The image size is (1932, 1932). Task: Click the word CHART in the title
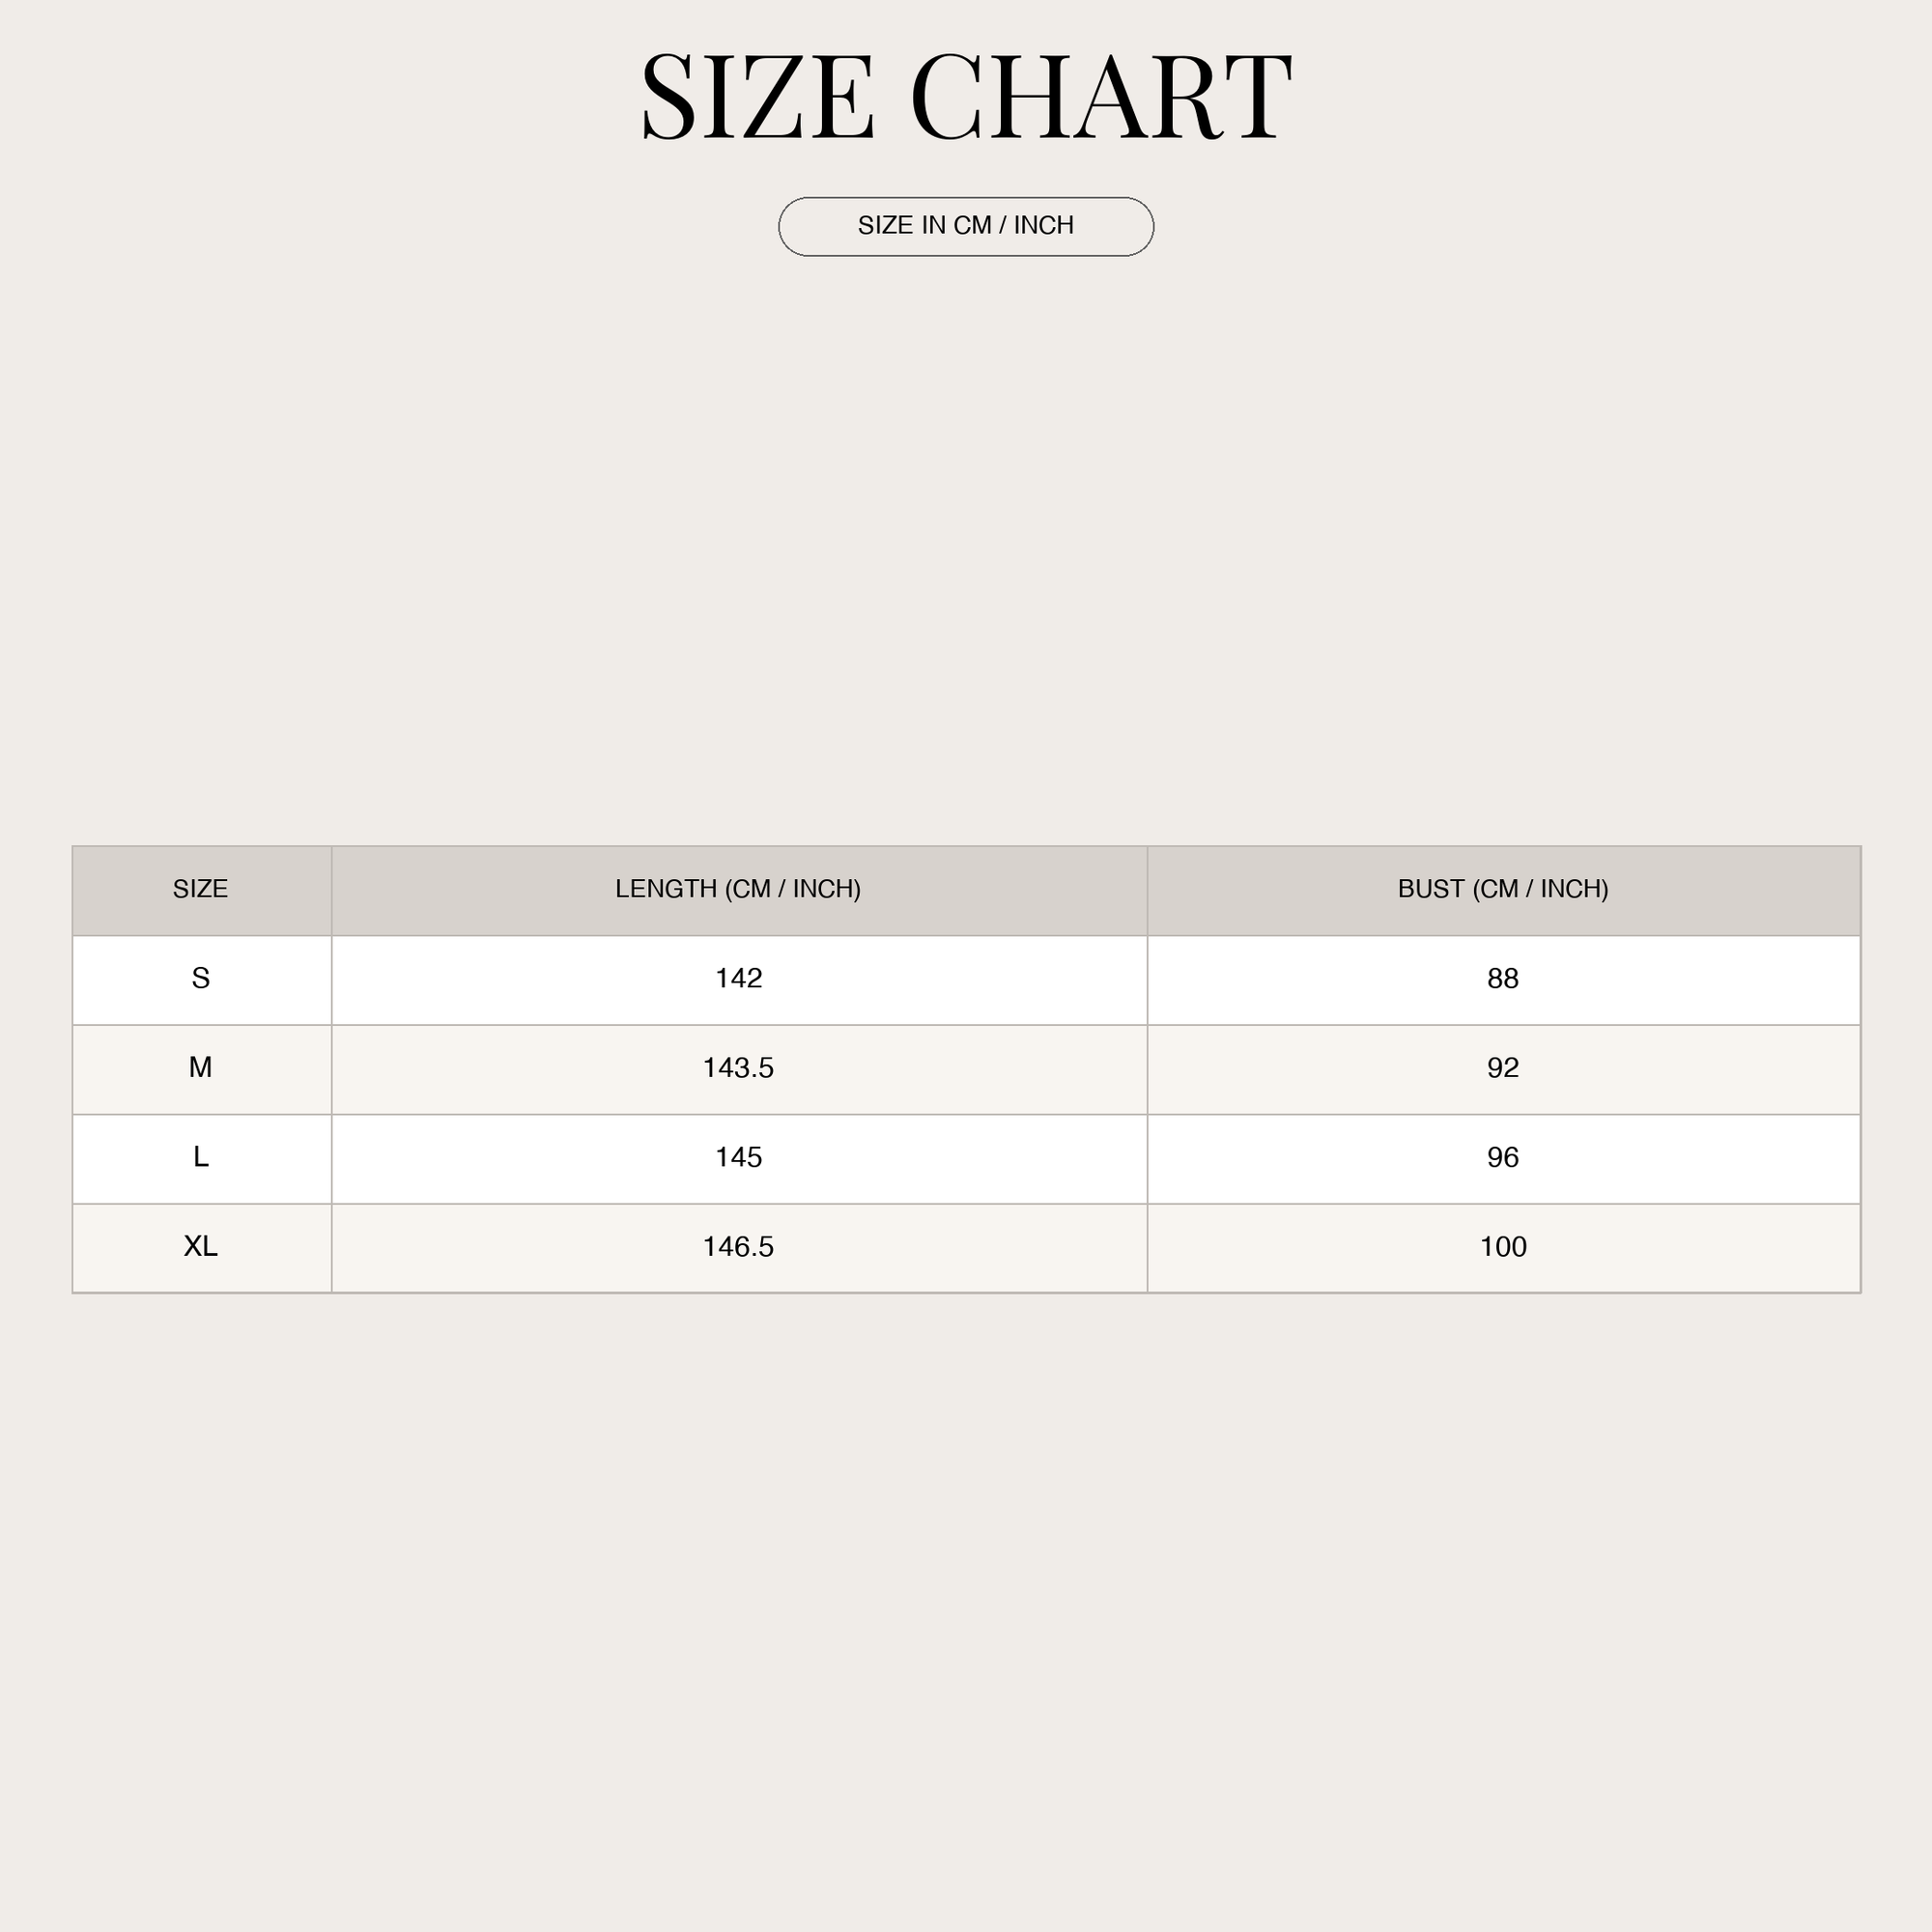pos(1101,97)
